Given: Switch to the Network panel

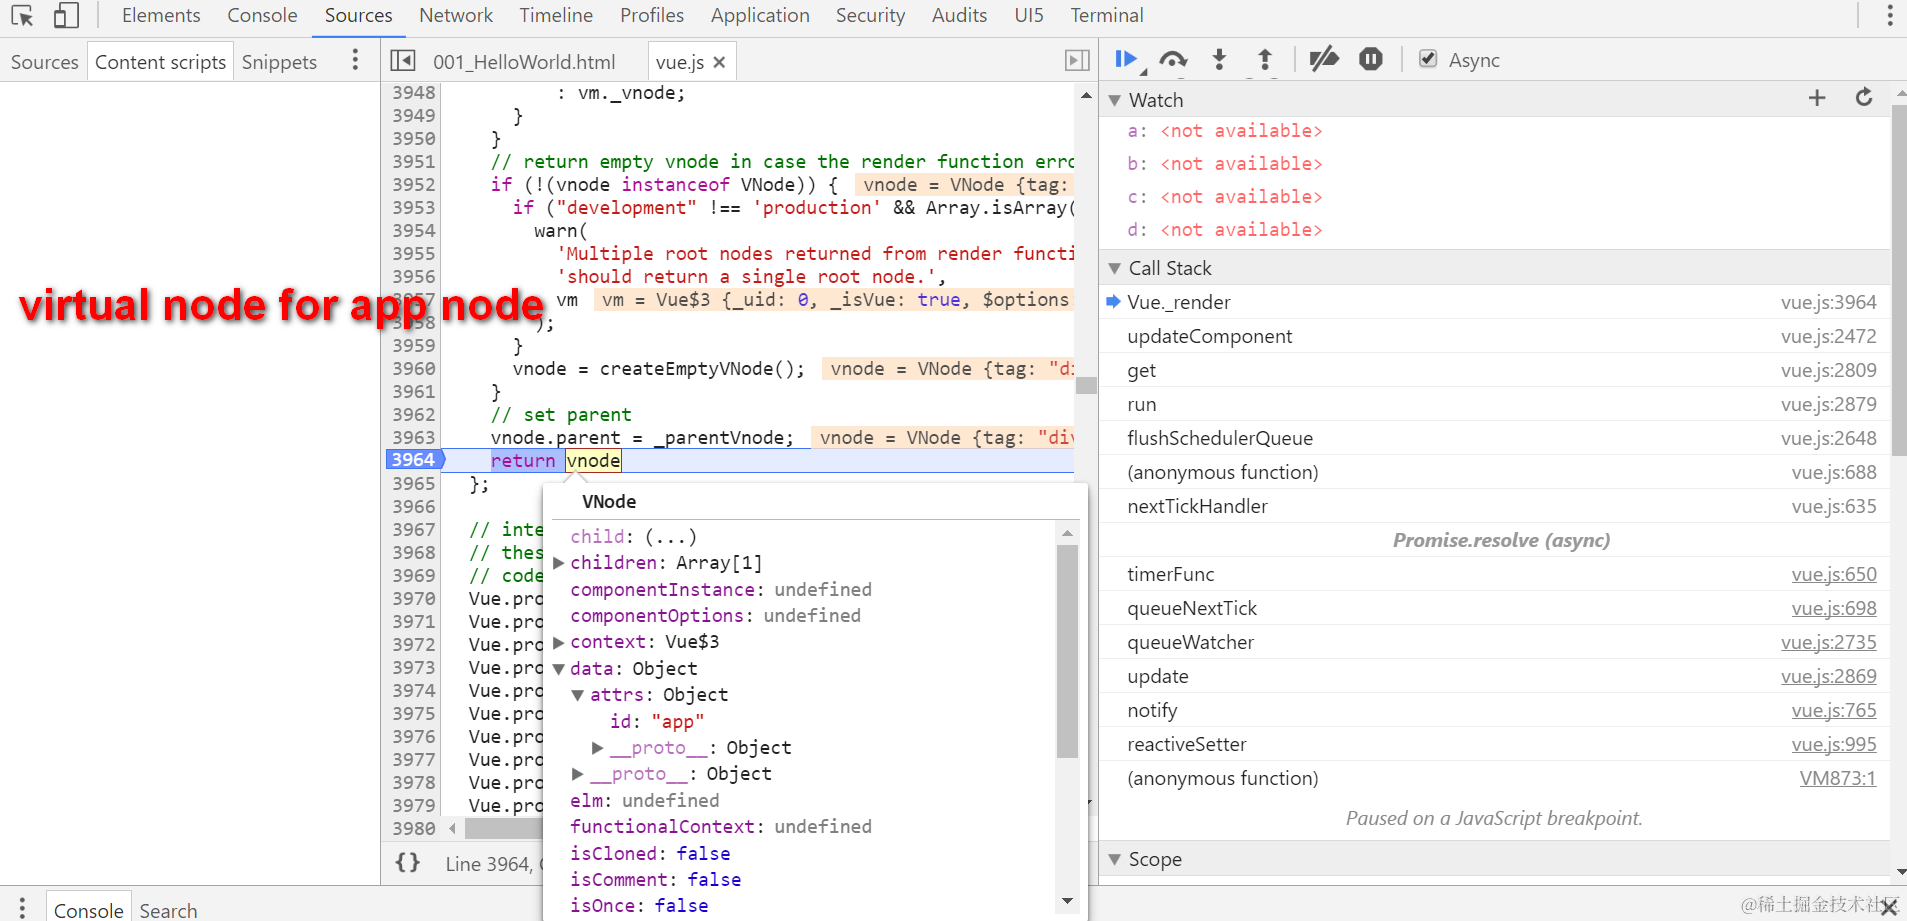Looking at the screenshot, I should coord(456,16).
